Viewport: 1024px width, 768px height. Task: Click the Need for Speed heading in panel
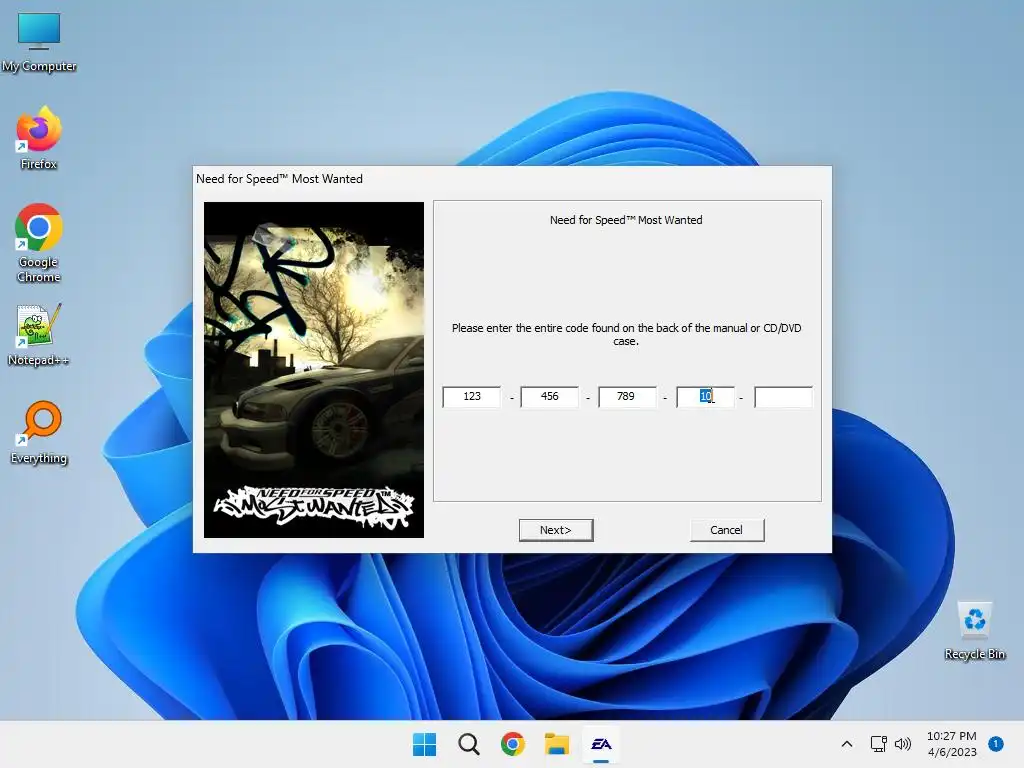(x=626, y=220)
